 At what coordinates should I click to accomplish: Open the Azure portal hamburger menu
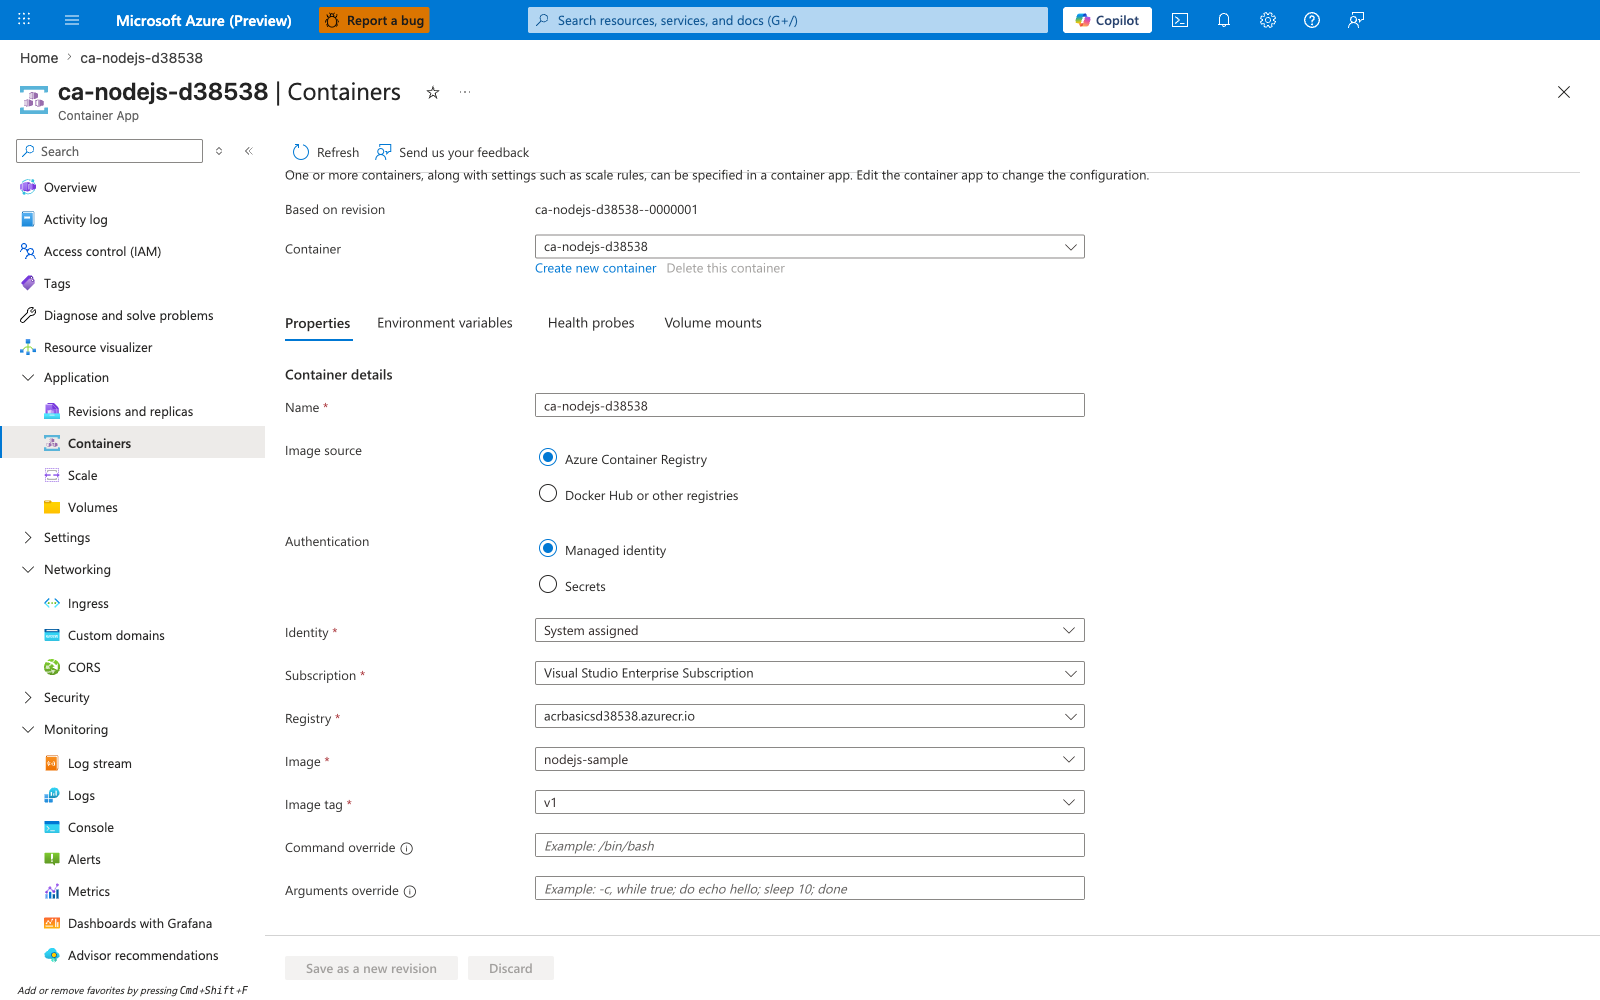72,20
